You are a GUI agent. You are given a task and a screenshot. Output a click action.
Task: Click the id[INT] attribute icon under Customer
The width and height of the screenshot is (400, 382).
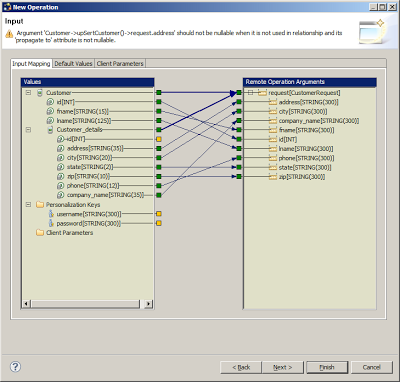(x=50, y=102)
